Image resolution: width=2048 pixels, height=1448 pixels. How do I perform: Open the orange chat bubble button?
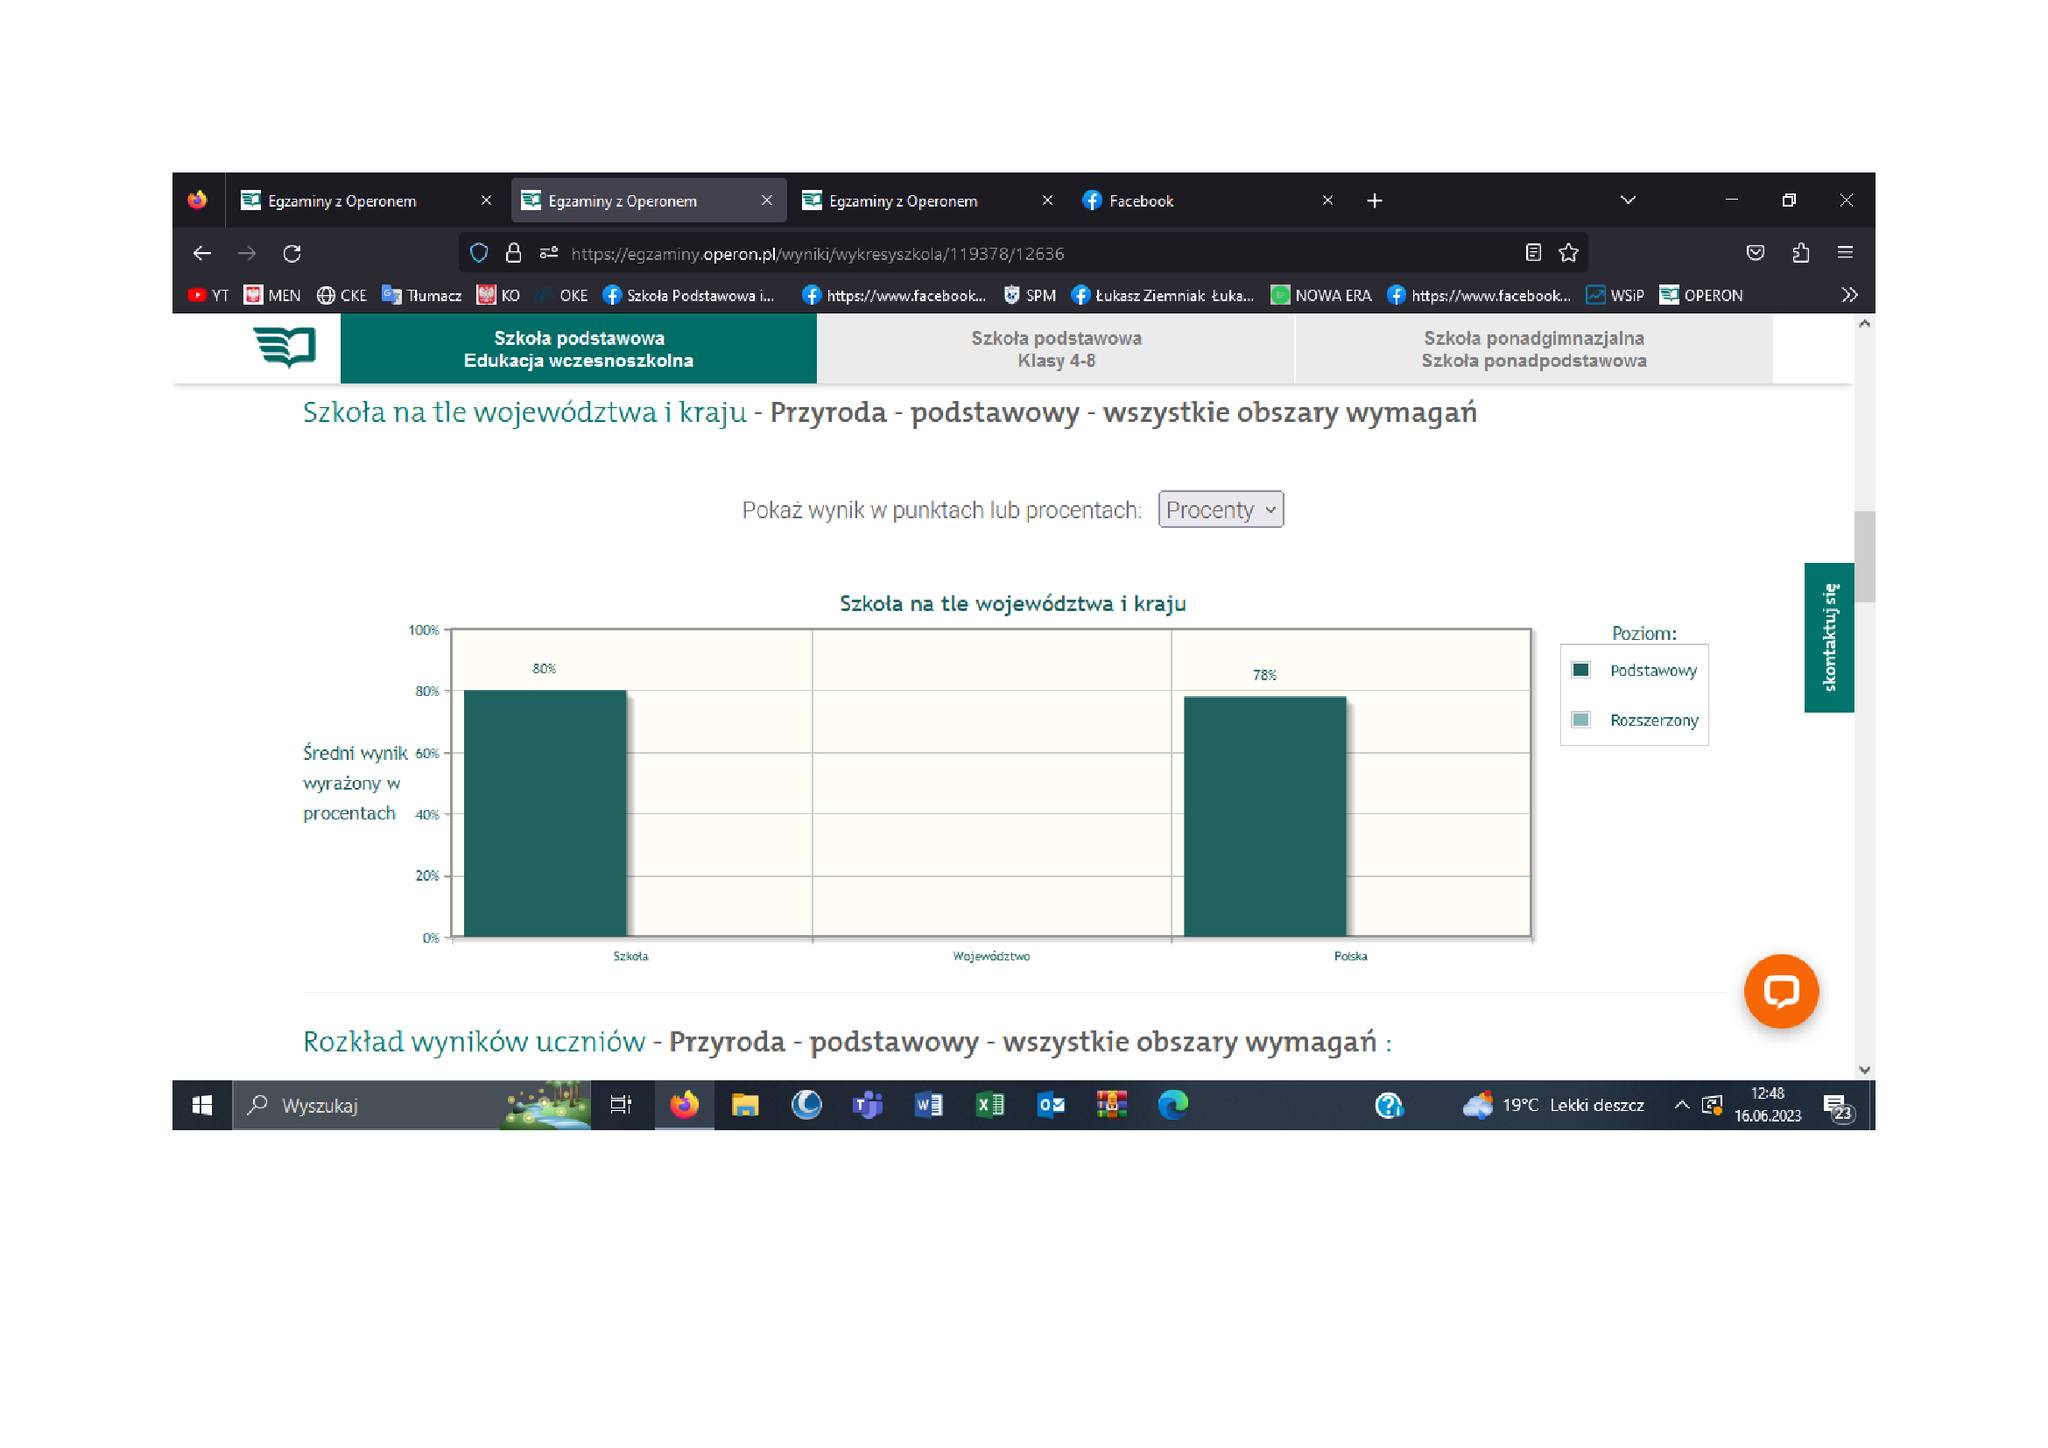point(1781,991)
